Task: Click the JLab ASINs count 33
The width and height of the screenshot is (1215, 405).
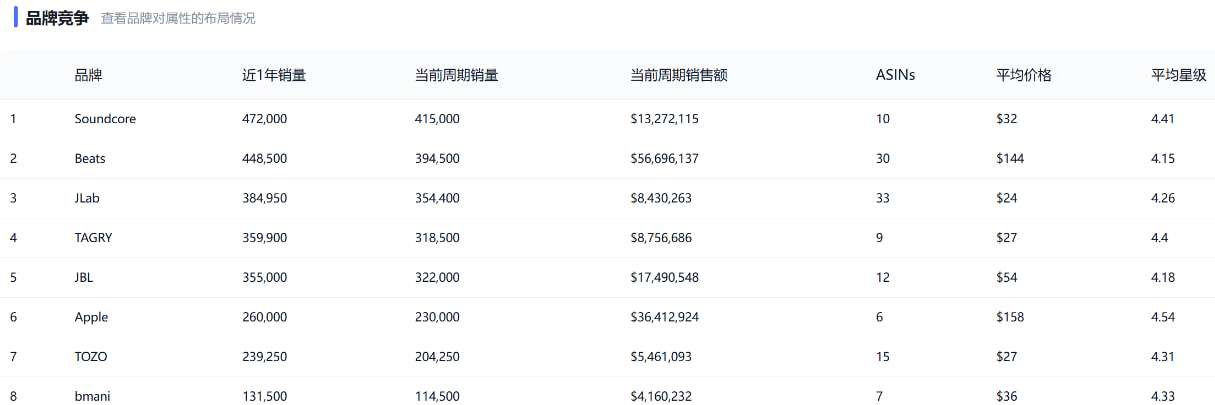Action: 883,198
